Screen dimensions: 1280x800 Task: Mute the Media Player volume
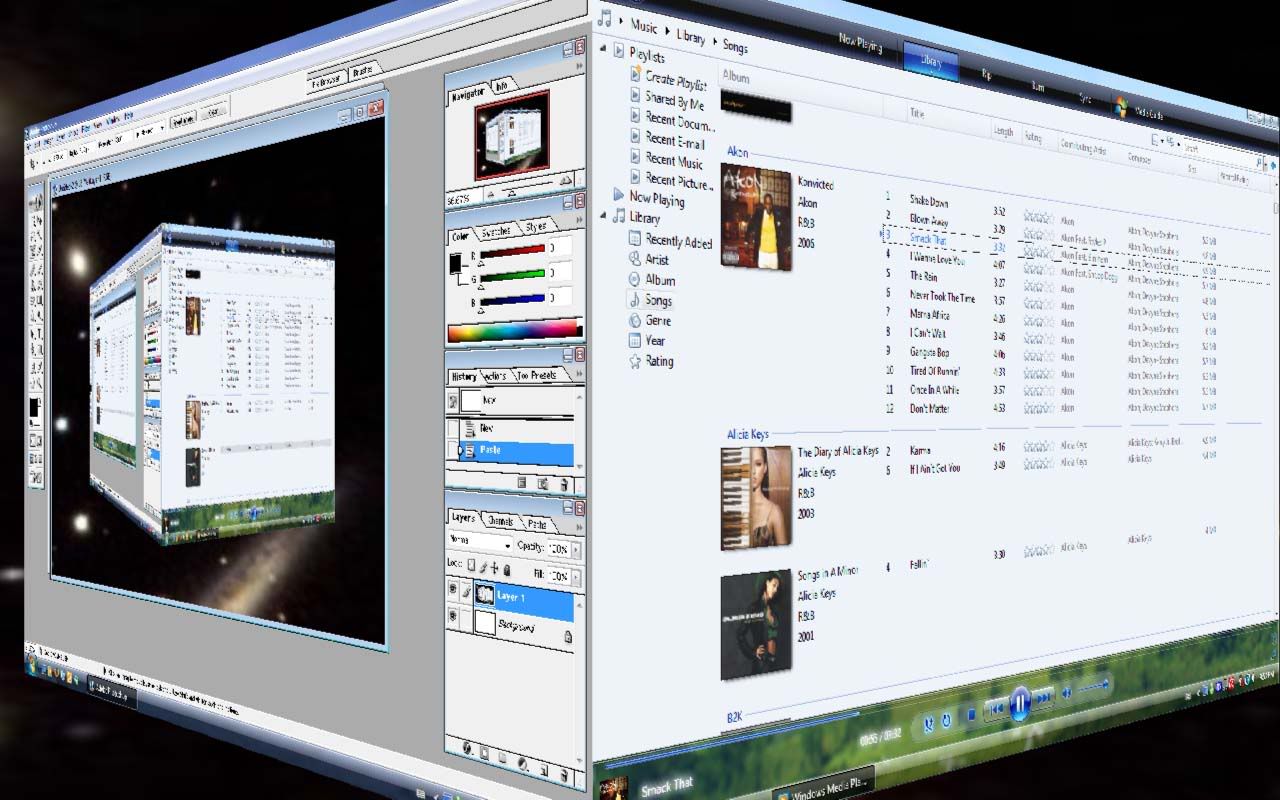tap(1067, 691)
